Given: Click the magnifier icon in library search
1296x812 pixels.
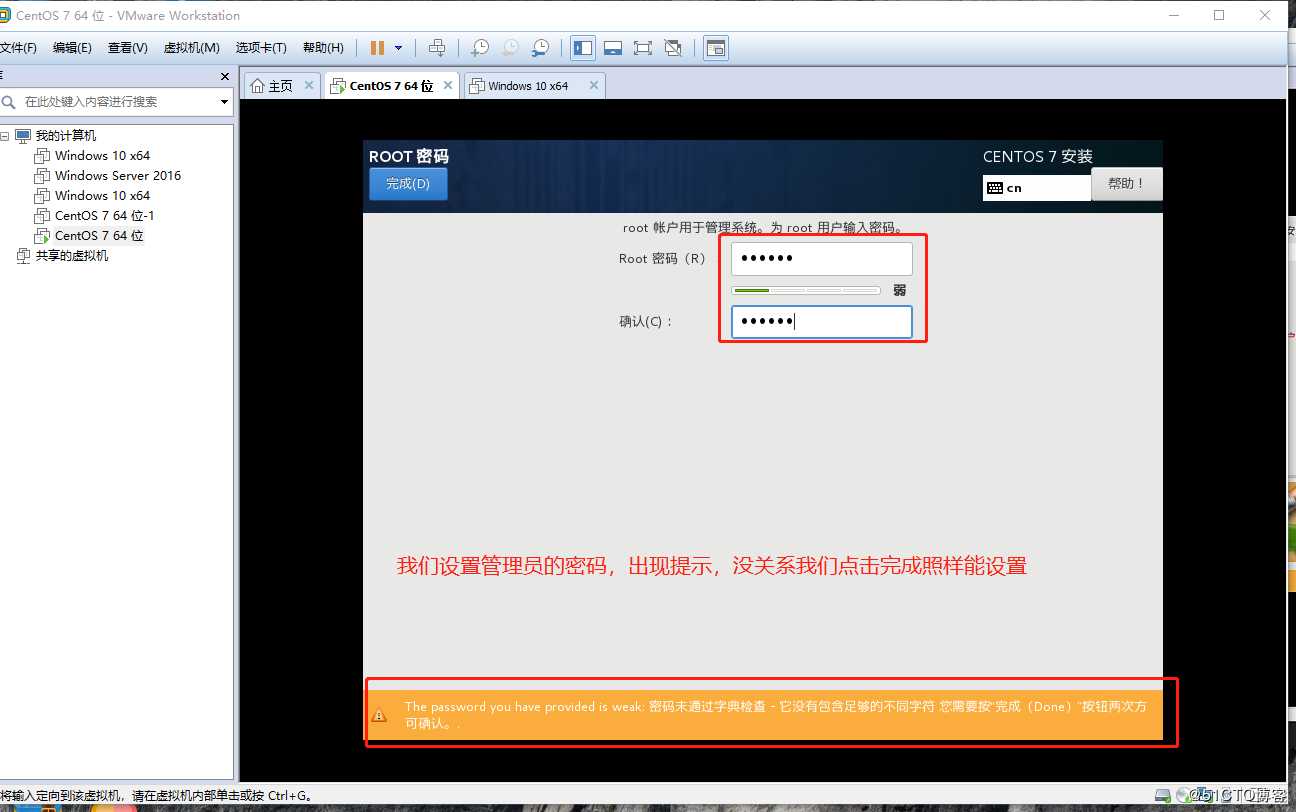Looking at the screenshot, I should tap(9, 102).
